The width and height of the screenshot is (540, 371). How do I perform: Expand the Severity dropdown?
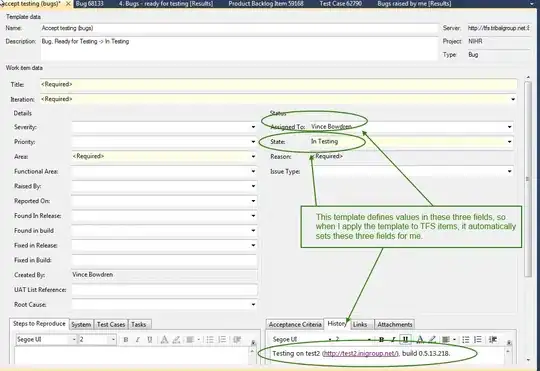point(253,127)
